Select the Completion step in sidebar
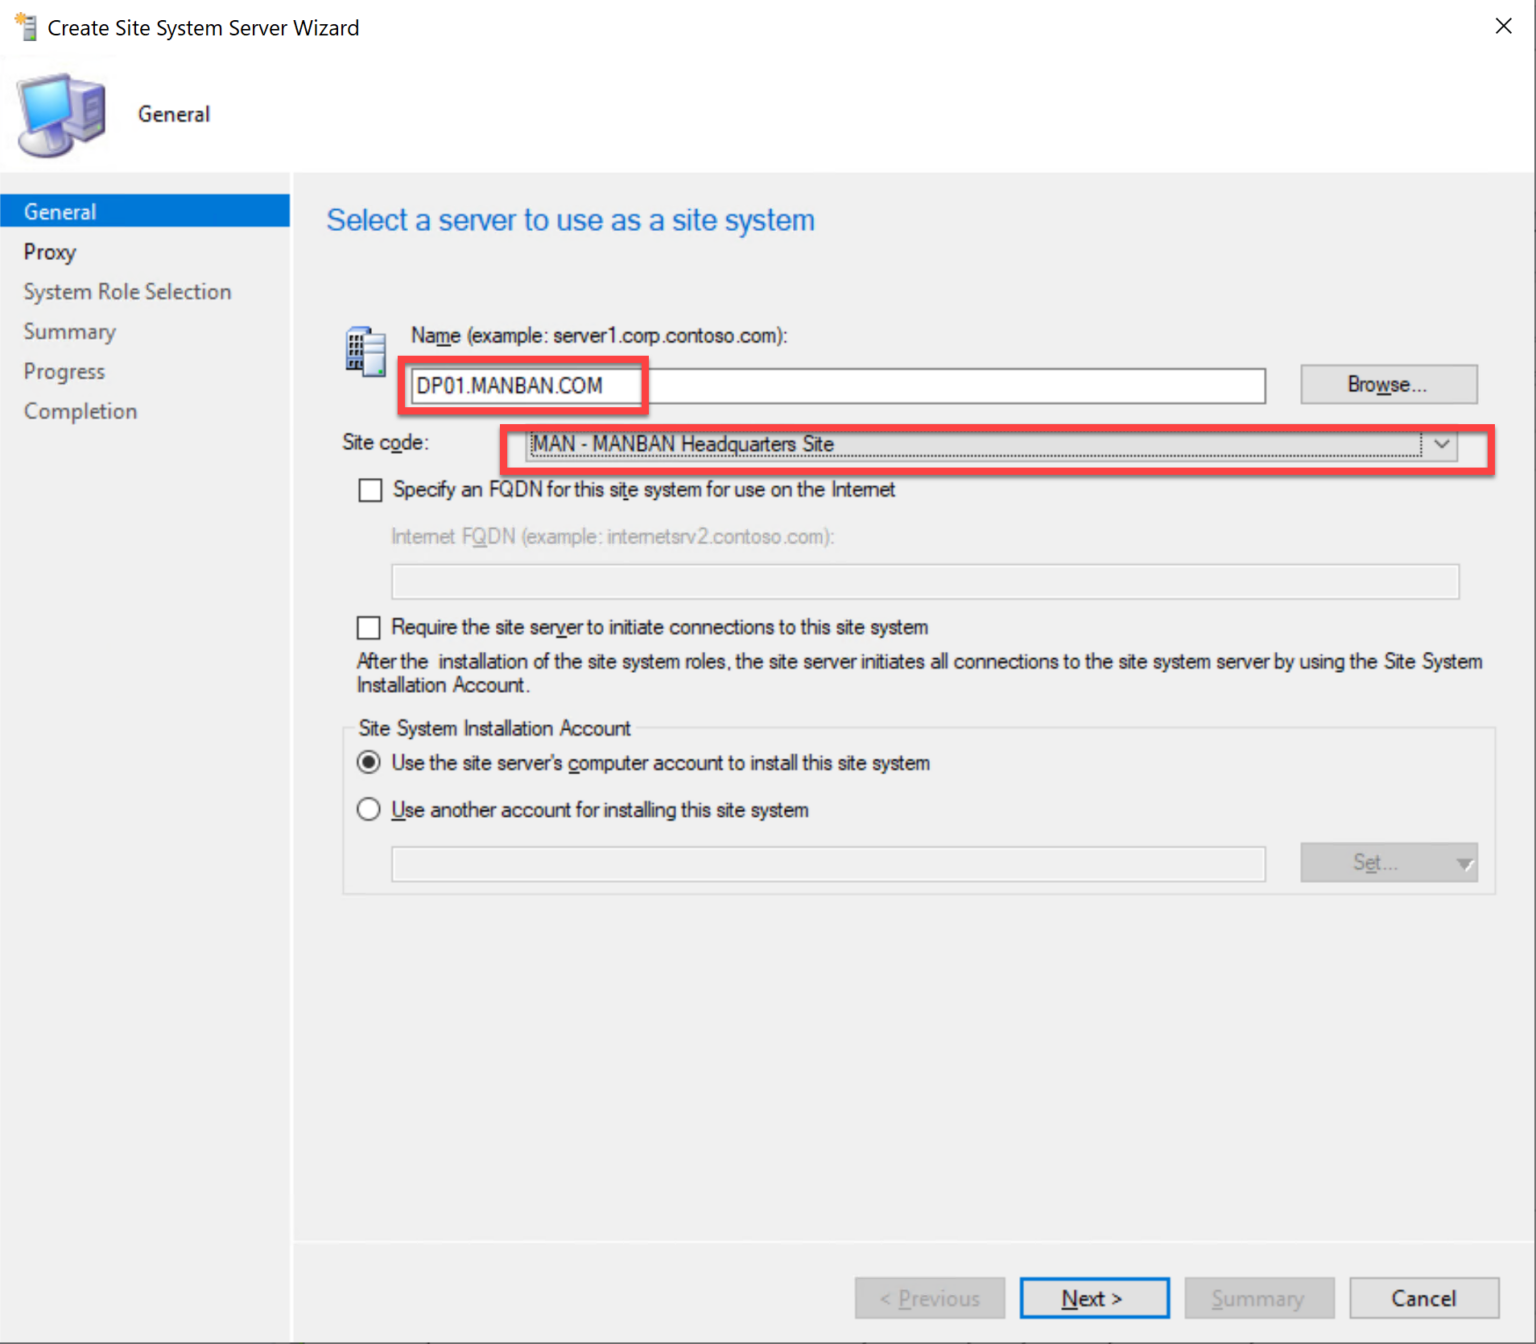The image size is (1536, 1344). coord(81,412)
